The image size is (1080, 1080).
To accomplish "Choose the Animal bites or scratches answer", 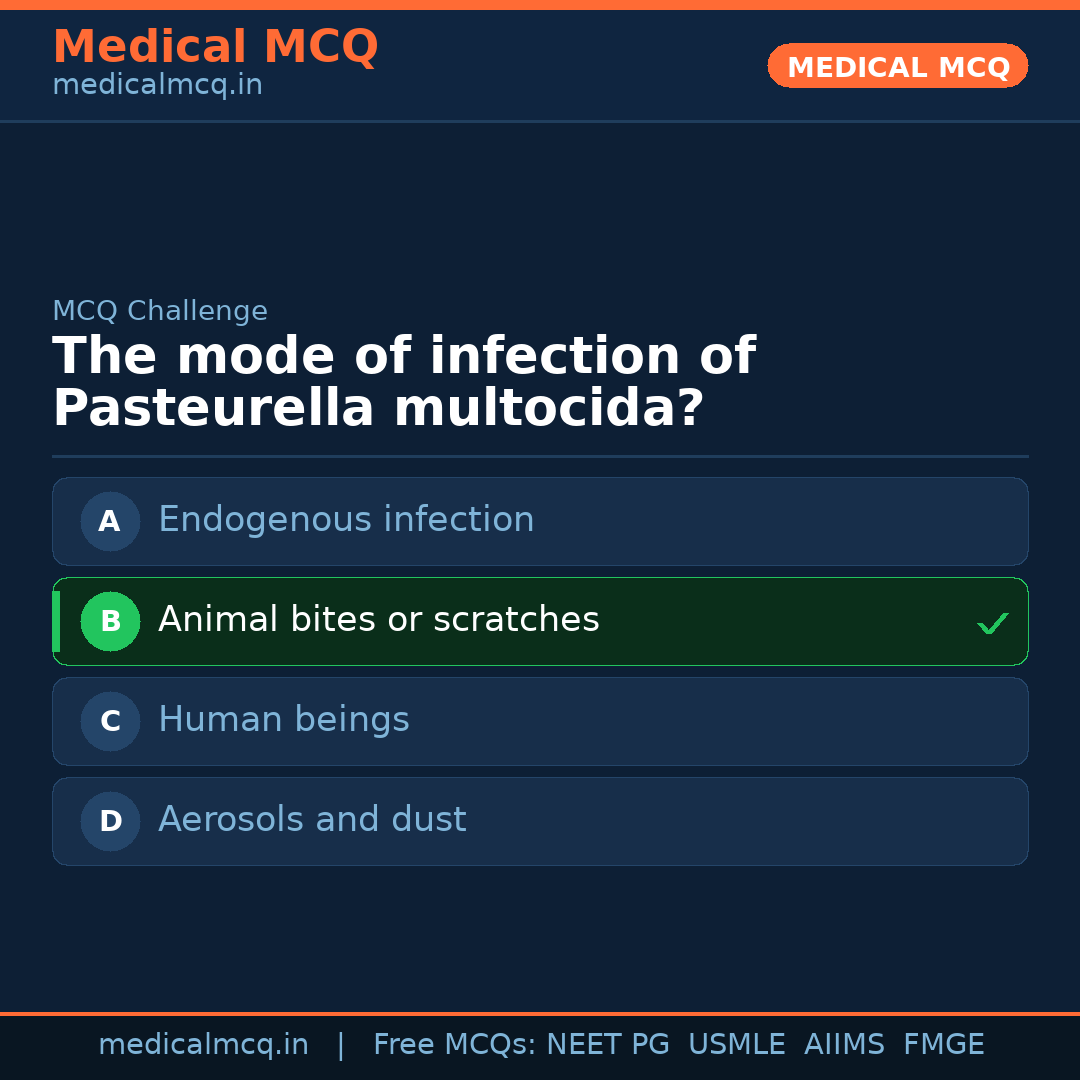I will tap(379, 620).
